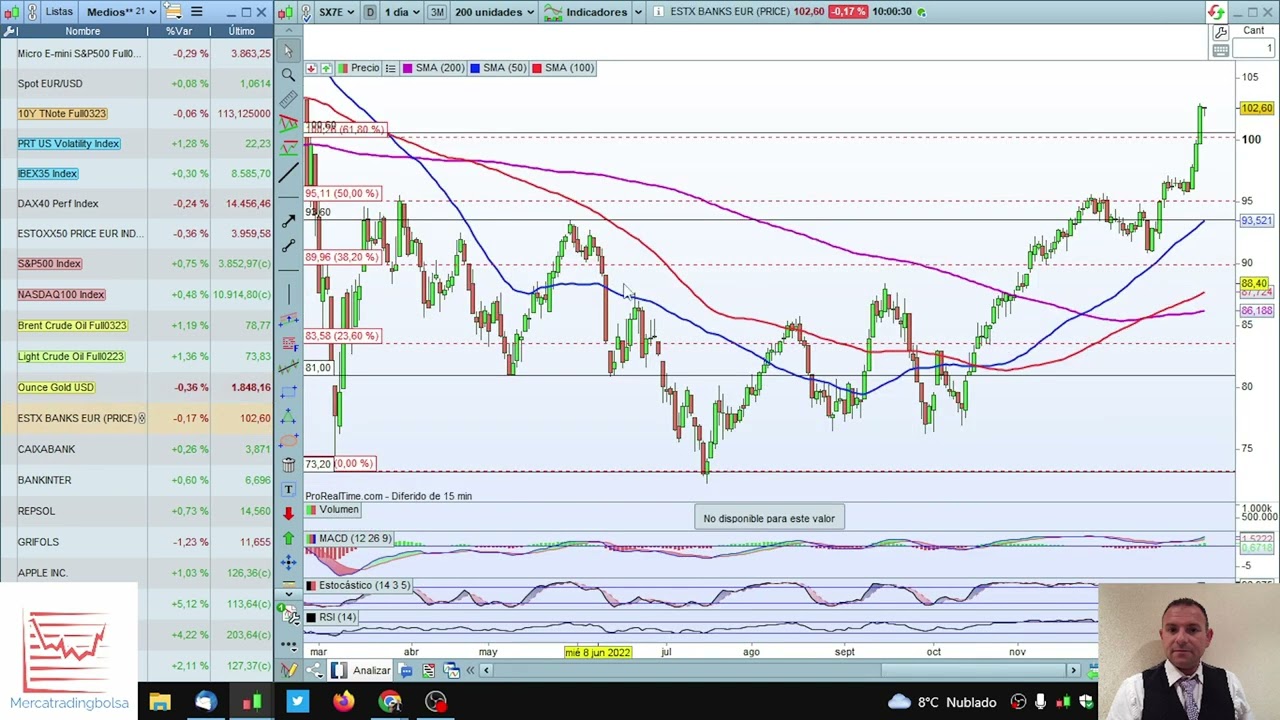This screenshot has width=1280, height=720.
Task: Choose the ellipse shape tool
Action: pos(288,441)
